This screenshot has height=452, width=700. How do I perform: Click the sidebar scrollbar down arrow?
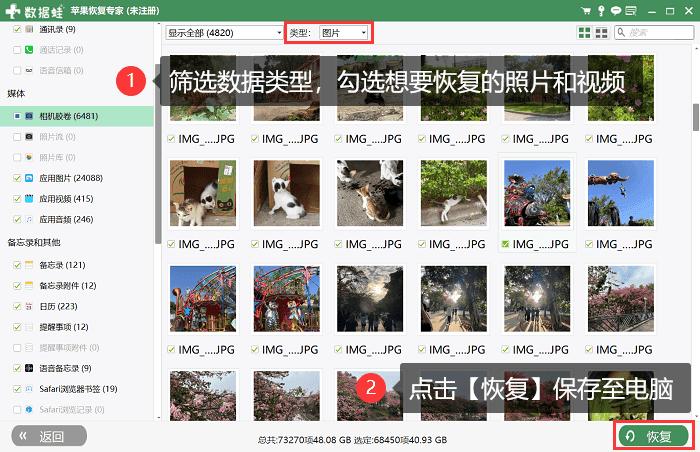tap(158, 418)
